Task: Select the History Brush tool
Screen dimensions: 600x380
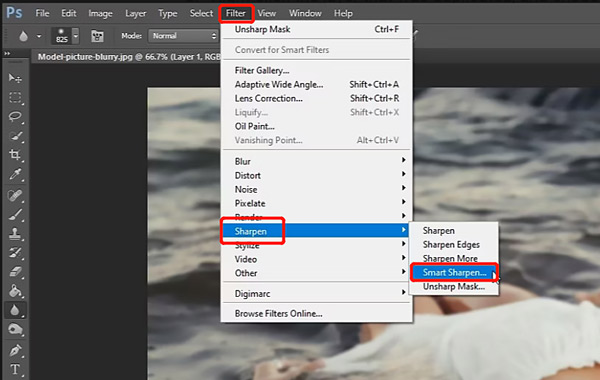Action: click(x=15, y=253)
